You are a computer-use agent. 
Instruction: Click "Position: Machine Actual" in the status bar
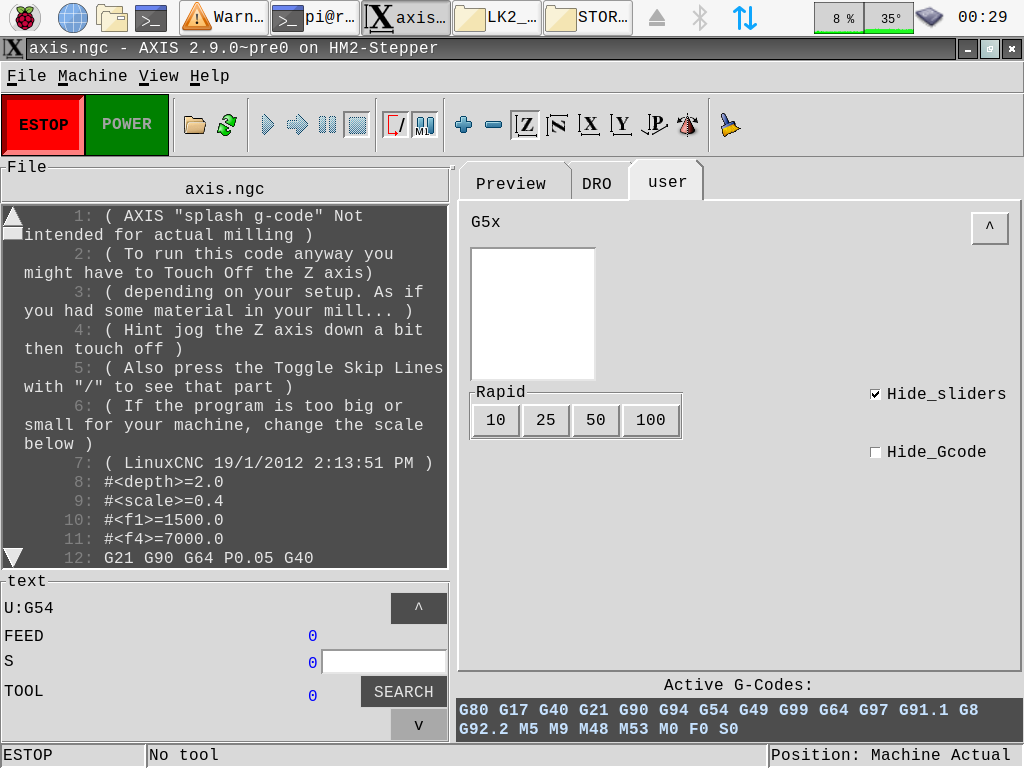890,755
